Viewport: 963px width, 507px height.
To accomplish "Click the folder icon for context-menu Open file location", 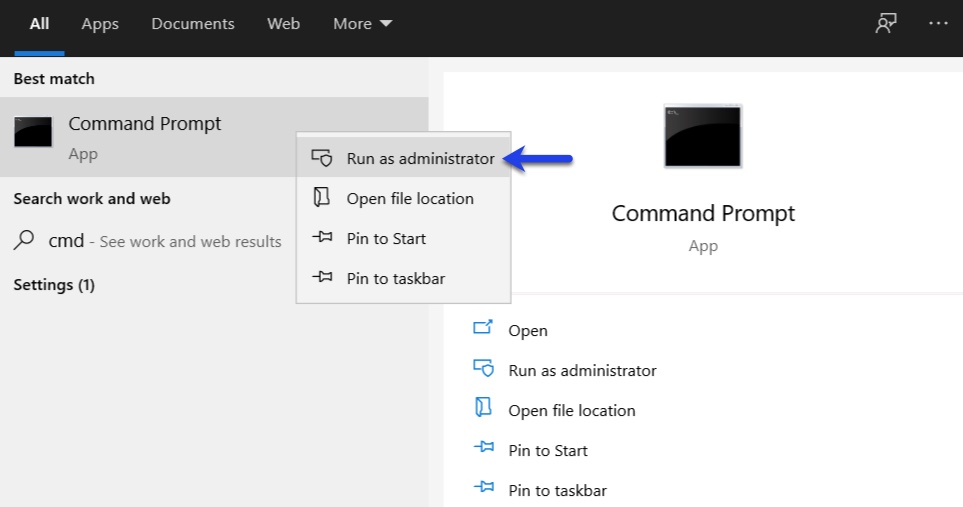I will (322, 198).
